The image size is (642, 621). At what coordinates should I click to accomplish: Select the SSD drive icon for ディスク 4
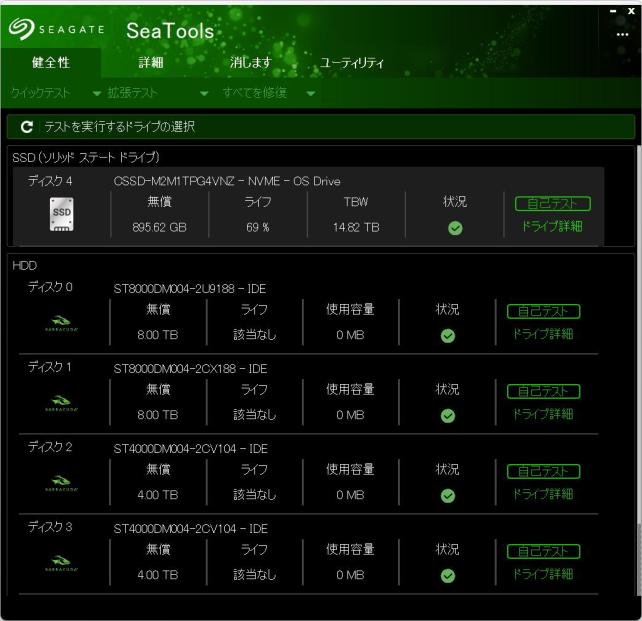click(x=61, y=214)
